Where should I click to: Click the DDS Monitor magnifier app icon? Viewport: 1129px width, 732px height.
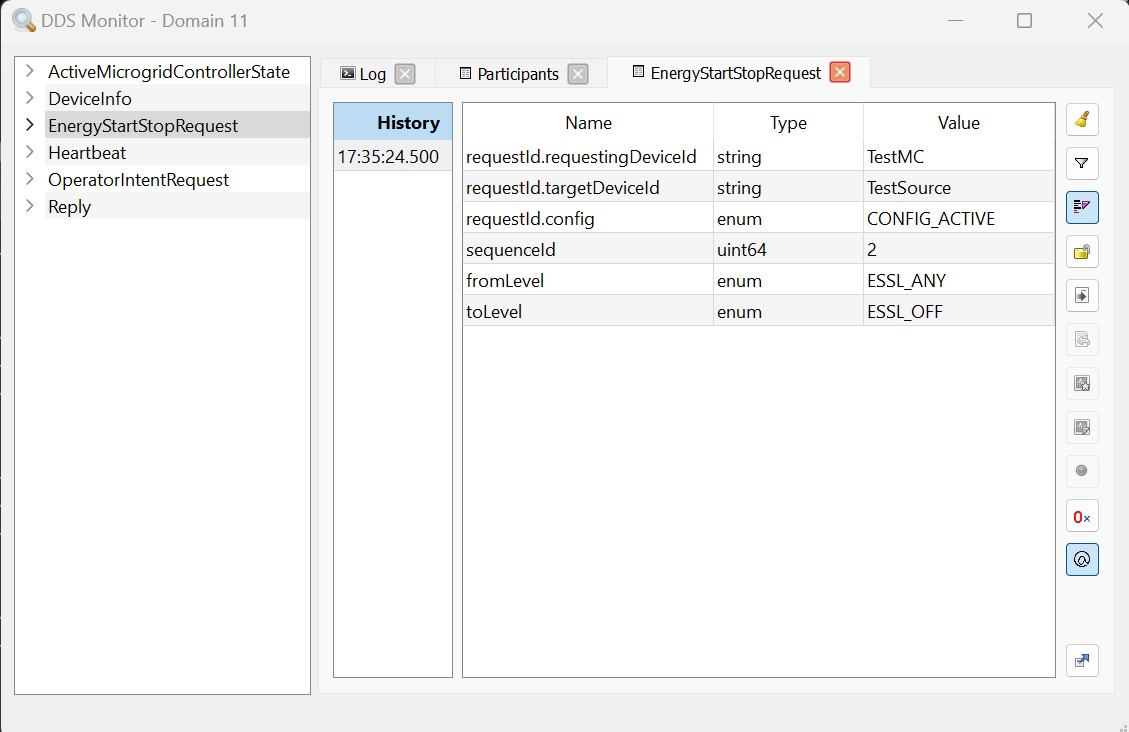24,20
